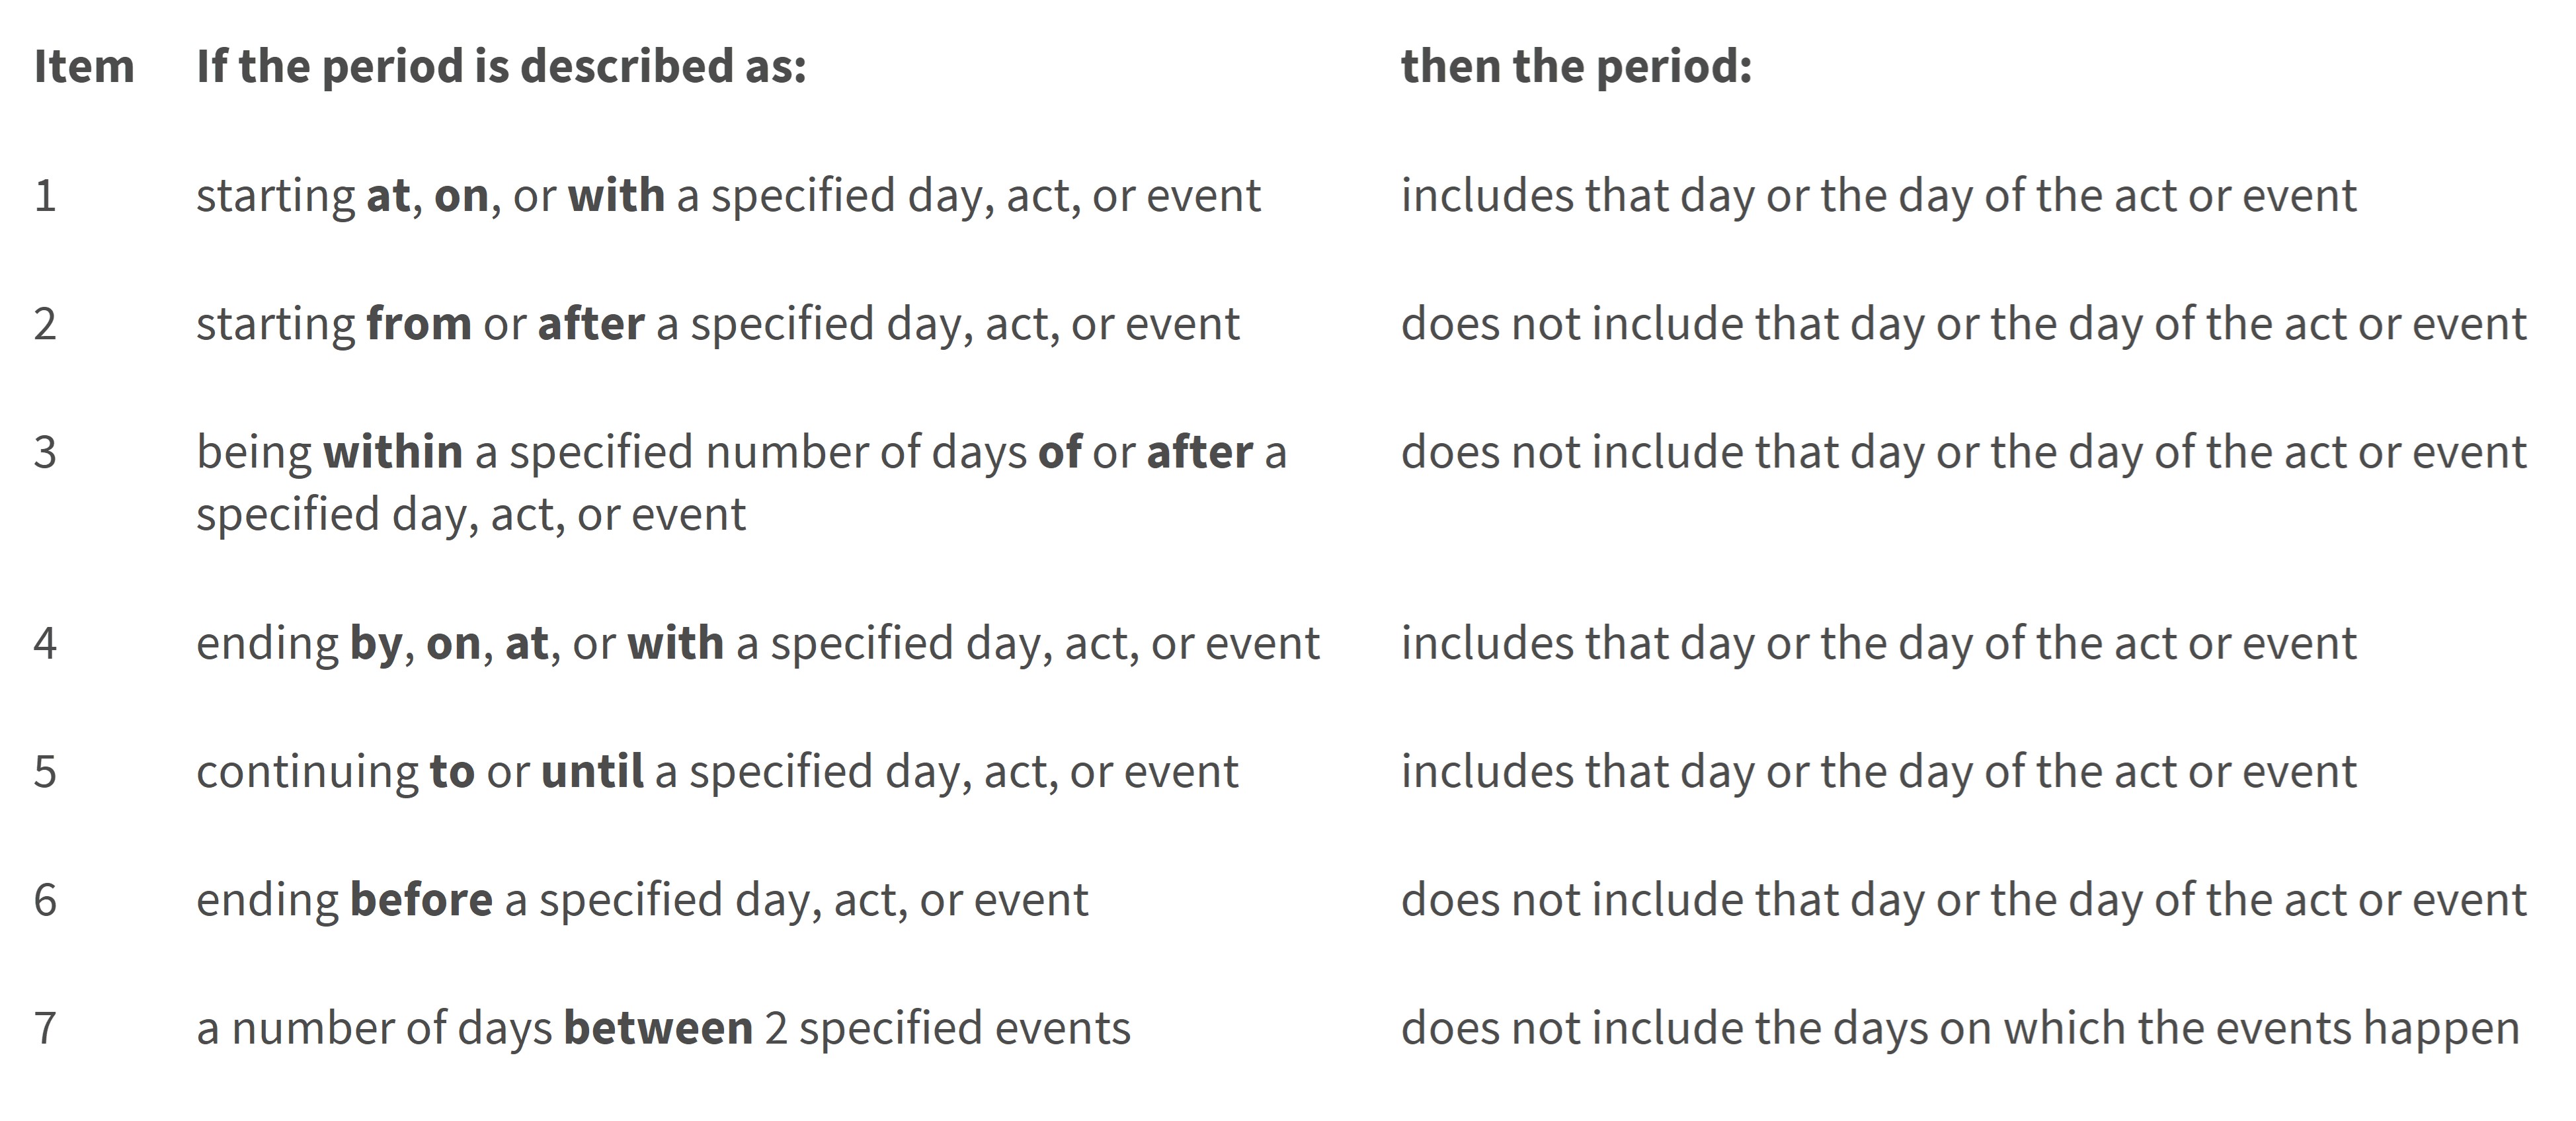This screenshot has height=1121, width=2576.
Task: Click the "then the period:" column header
Action: pyautogui.click(x=1576, y=67)
